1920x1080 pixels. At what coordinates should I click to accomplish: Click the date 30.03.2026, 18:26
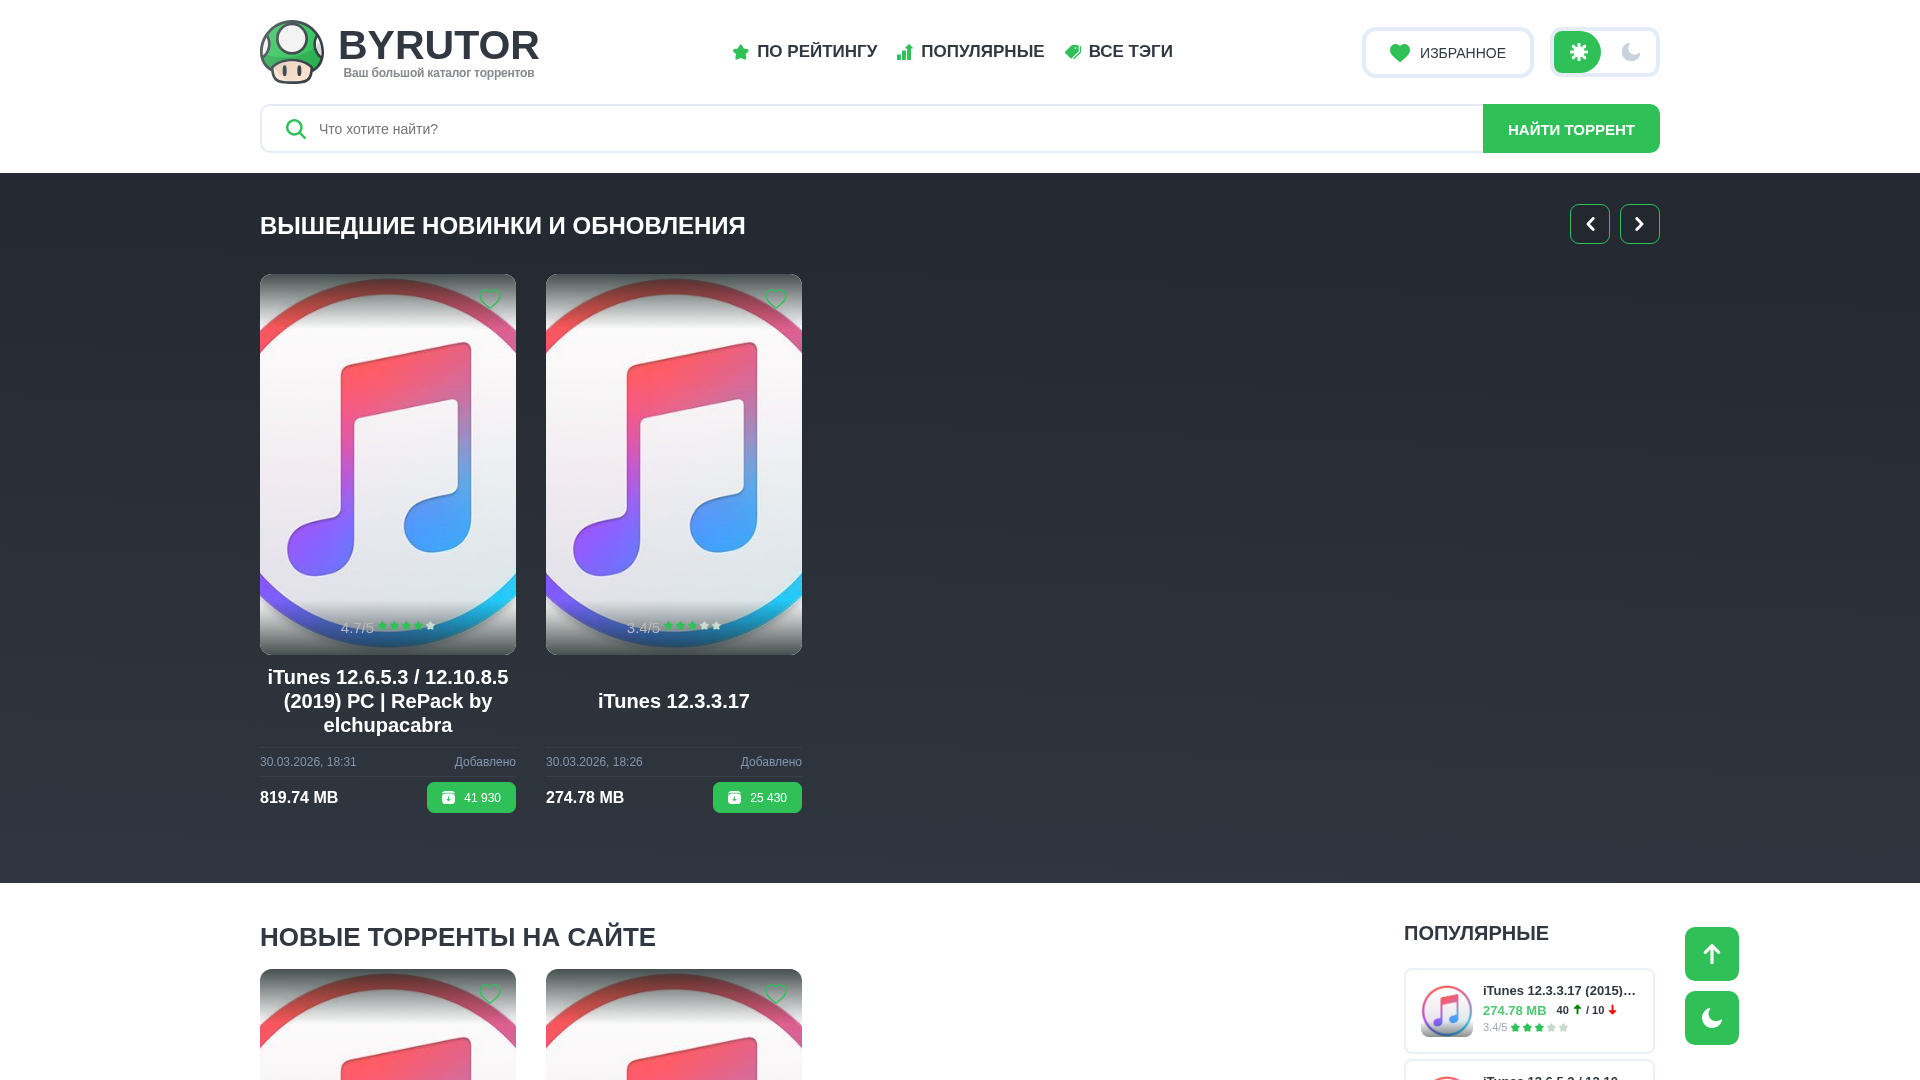pyautogui.click(x=594, y=762)
